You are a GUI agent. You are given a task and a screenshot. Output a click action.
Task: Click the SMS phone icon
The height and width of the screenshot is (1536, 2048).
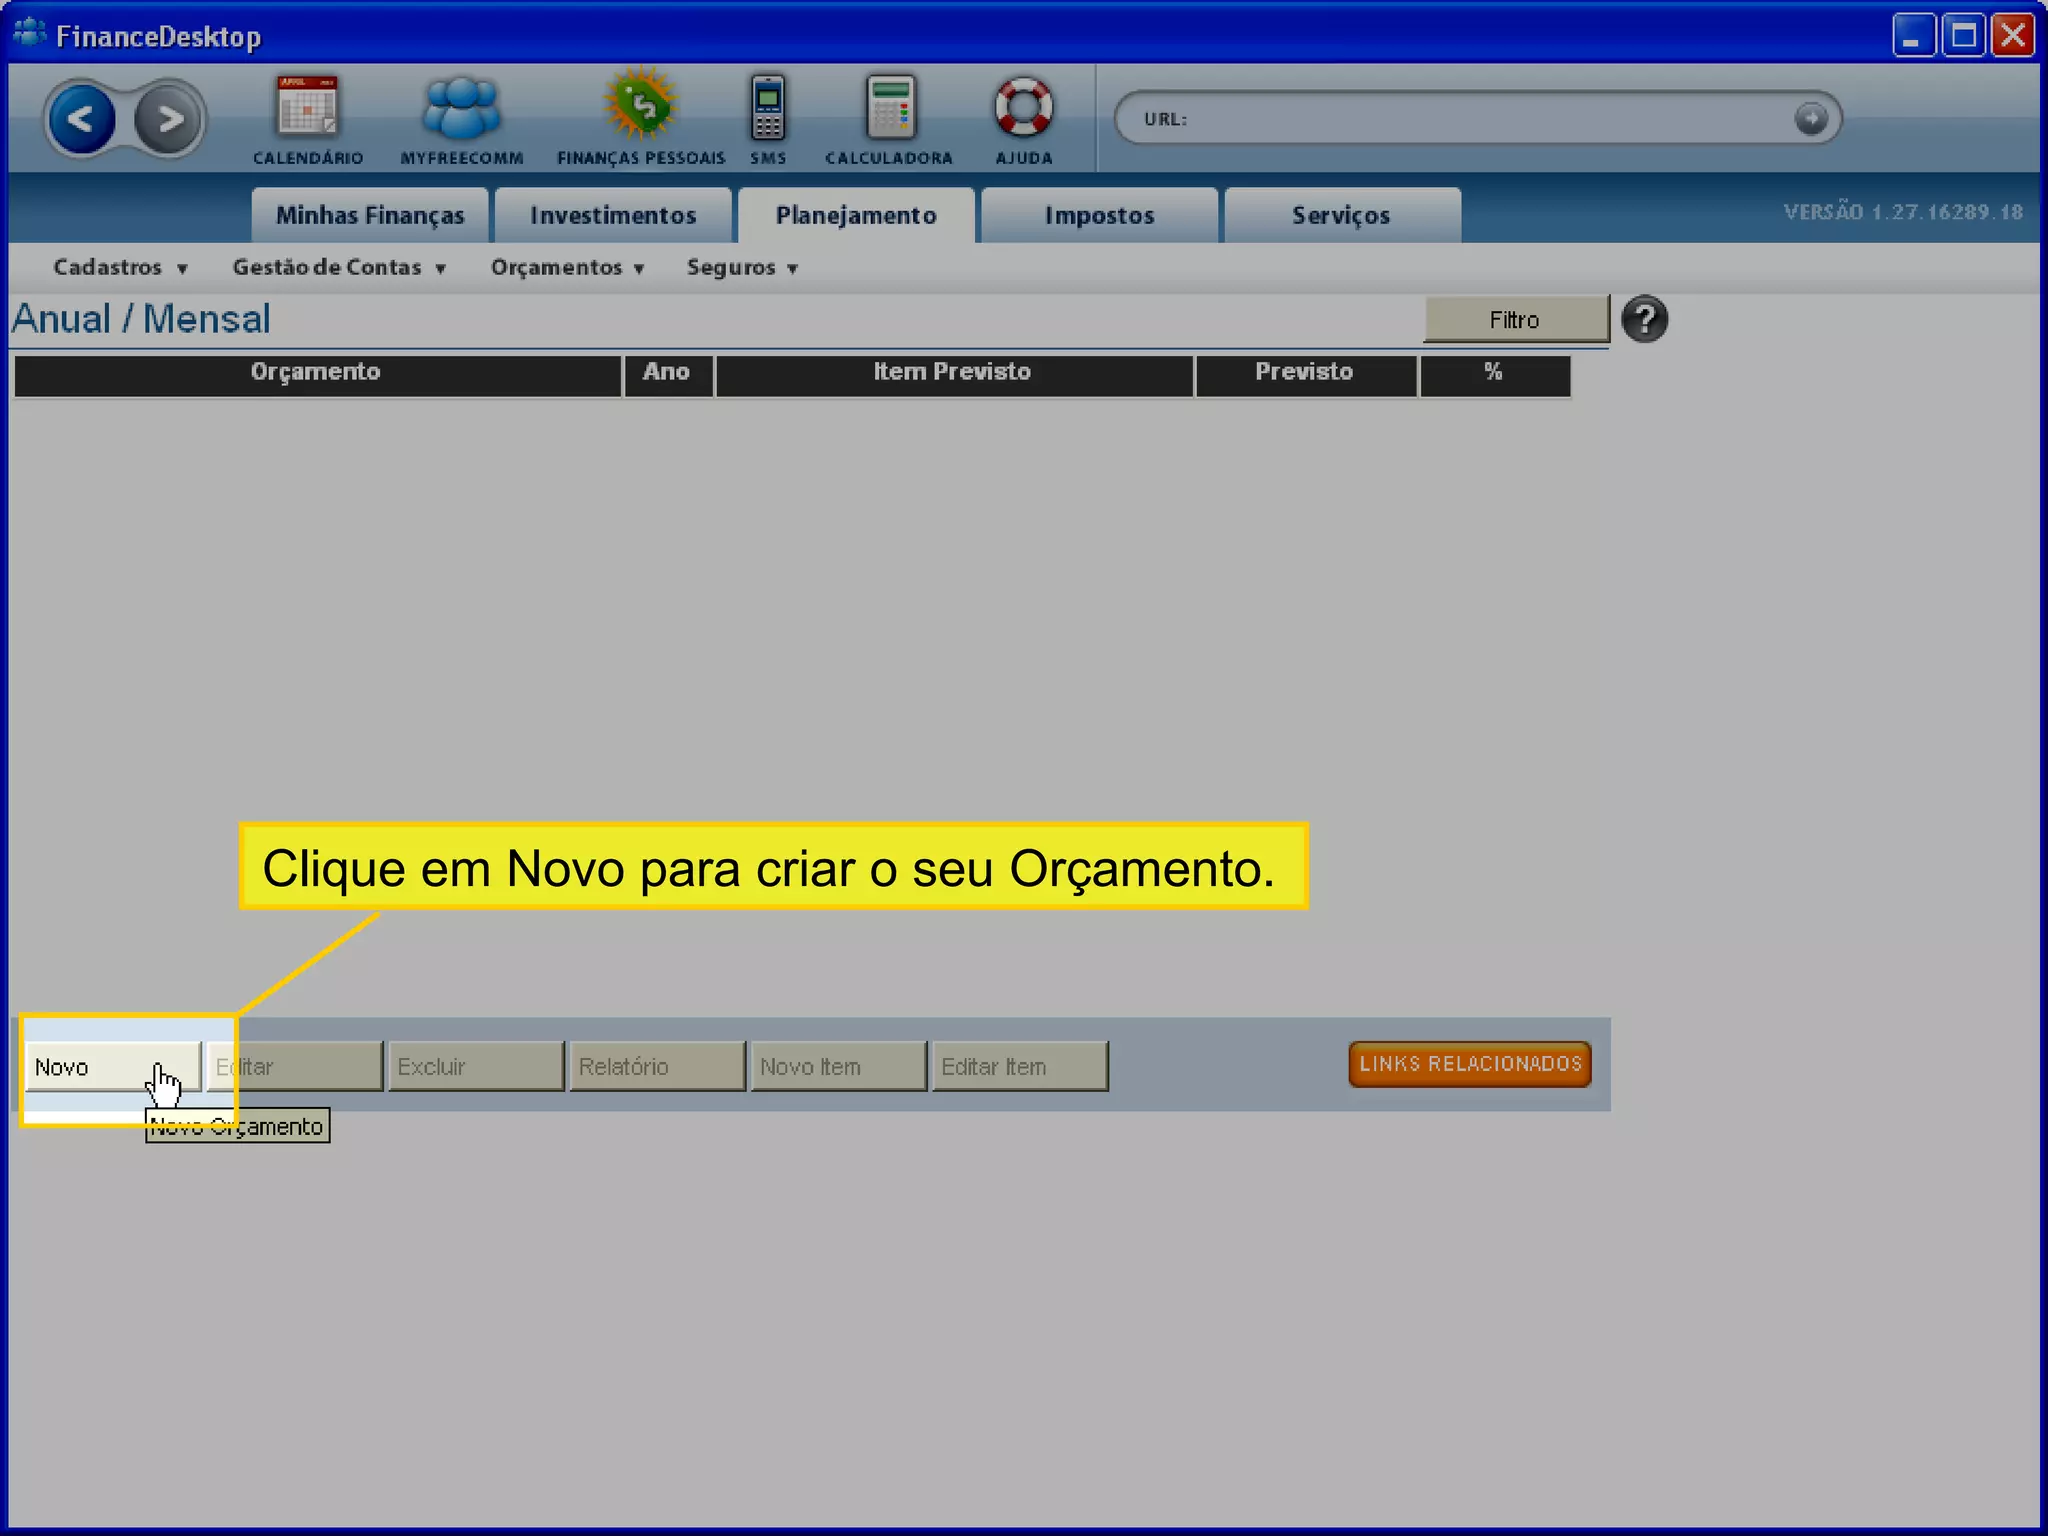pyautogui.click(x=768, y=108)
